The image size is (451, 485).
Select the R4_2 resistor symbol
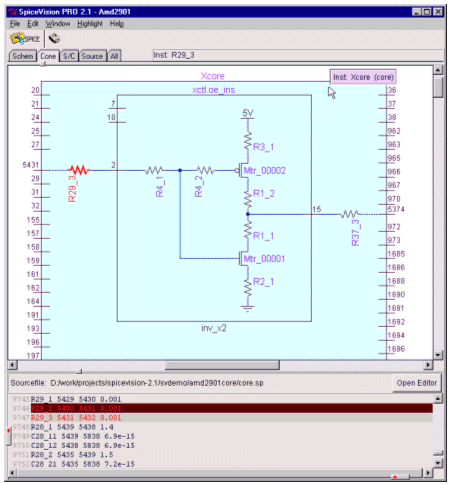click(205, 170)
